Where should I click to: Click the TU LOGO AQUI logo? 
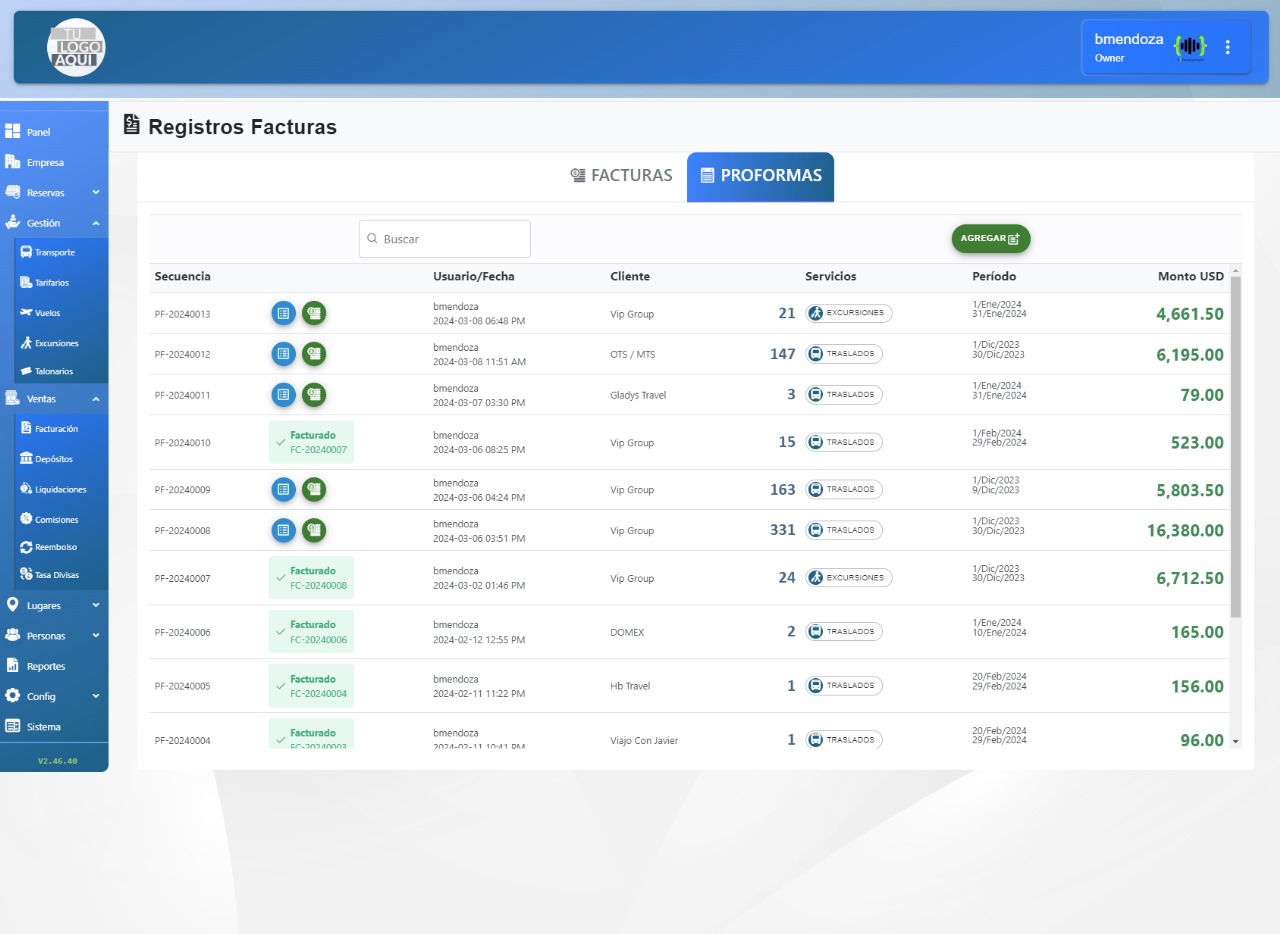(76, 47)
